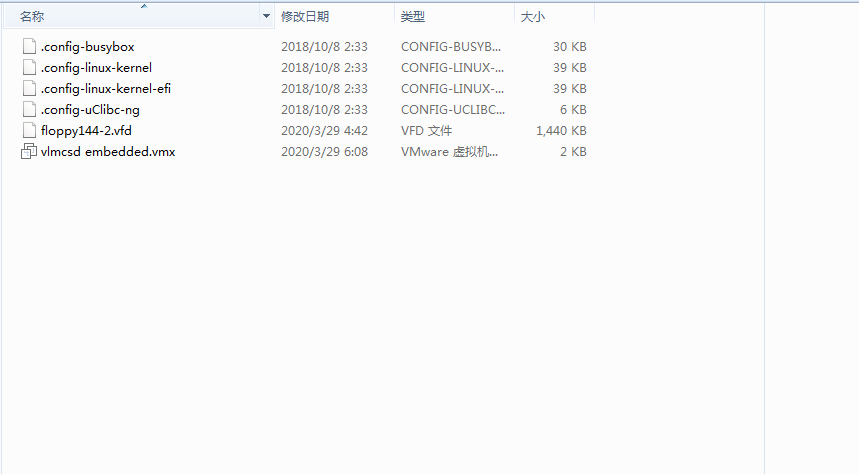
Task: Select the floppy144-2.vfd file icon
Action: coord(29,130)
